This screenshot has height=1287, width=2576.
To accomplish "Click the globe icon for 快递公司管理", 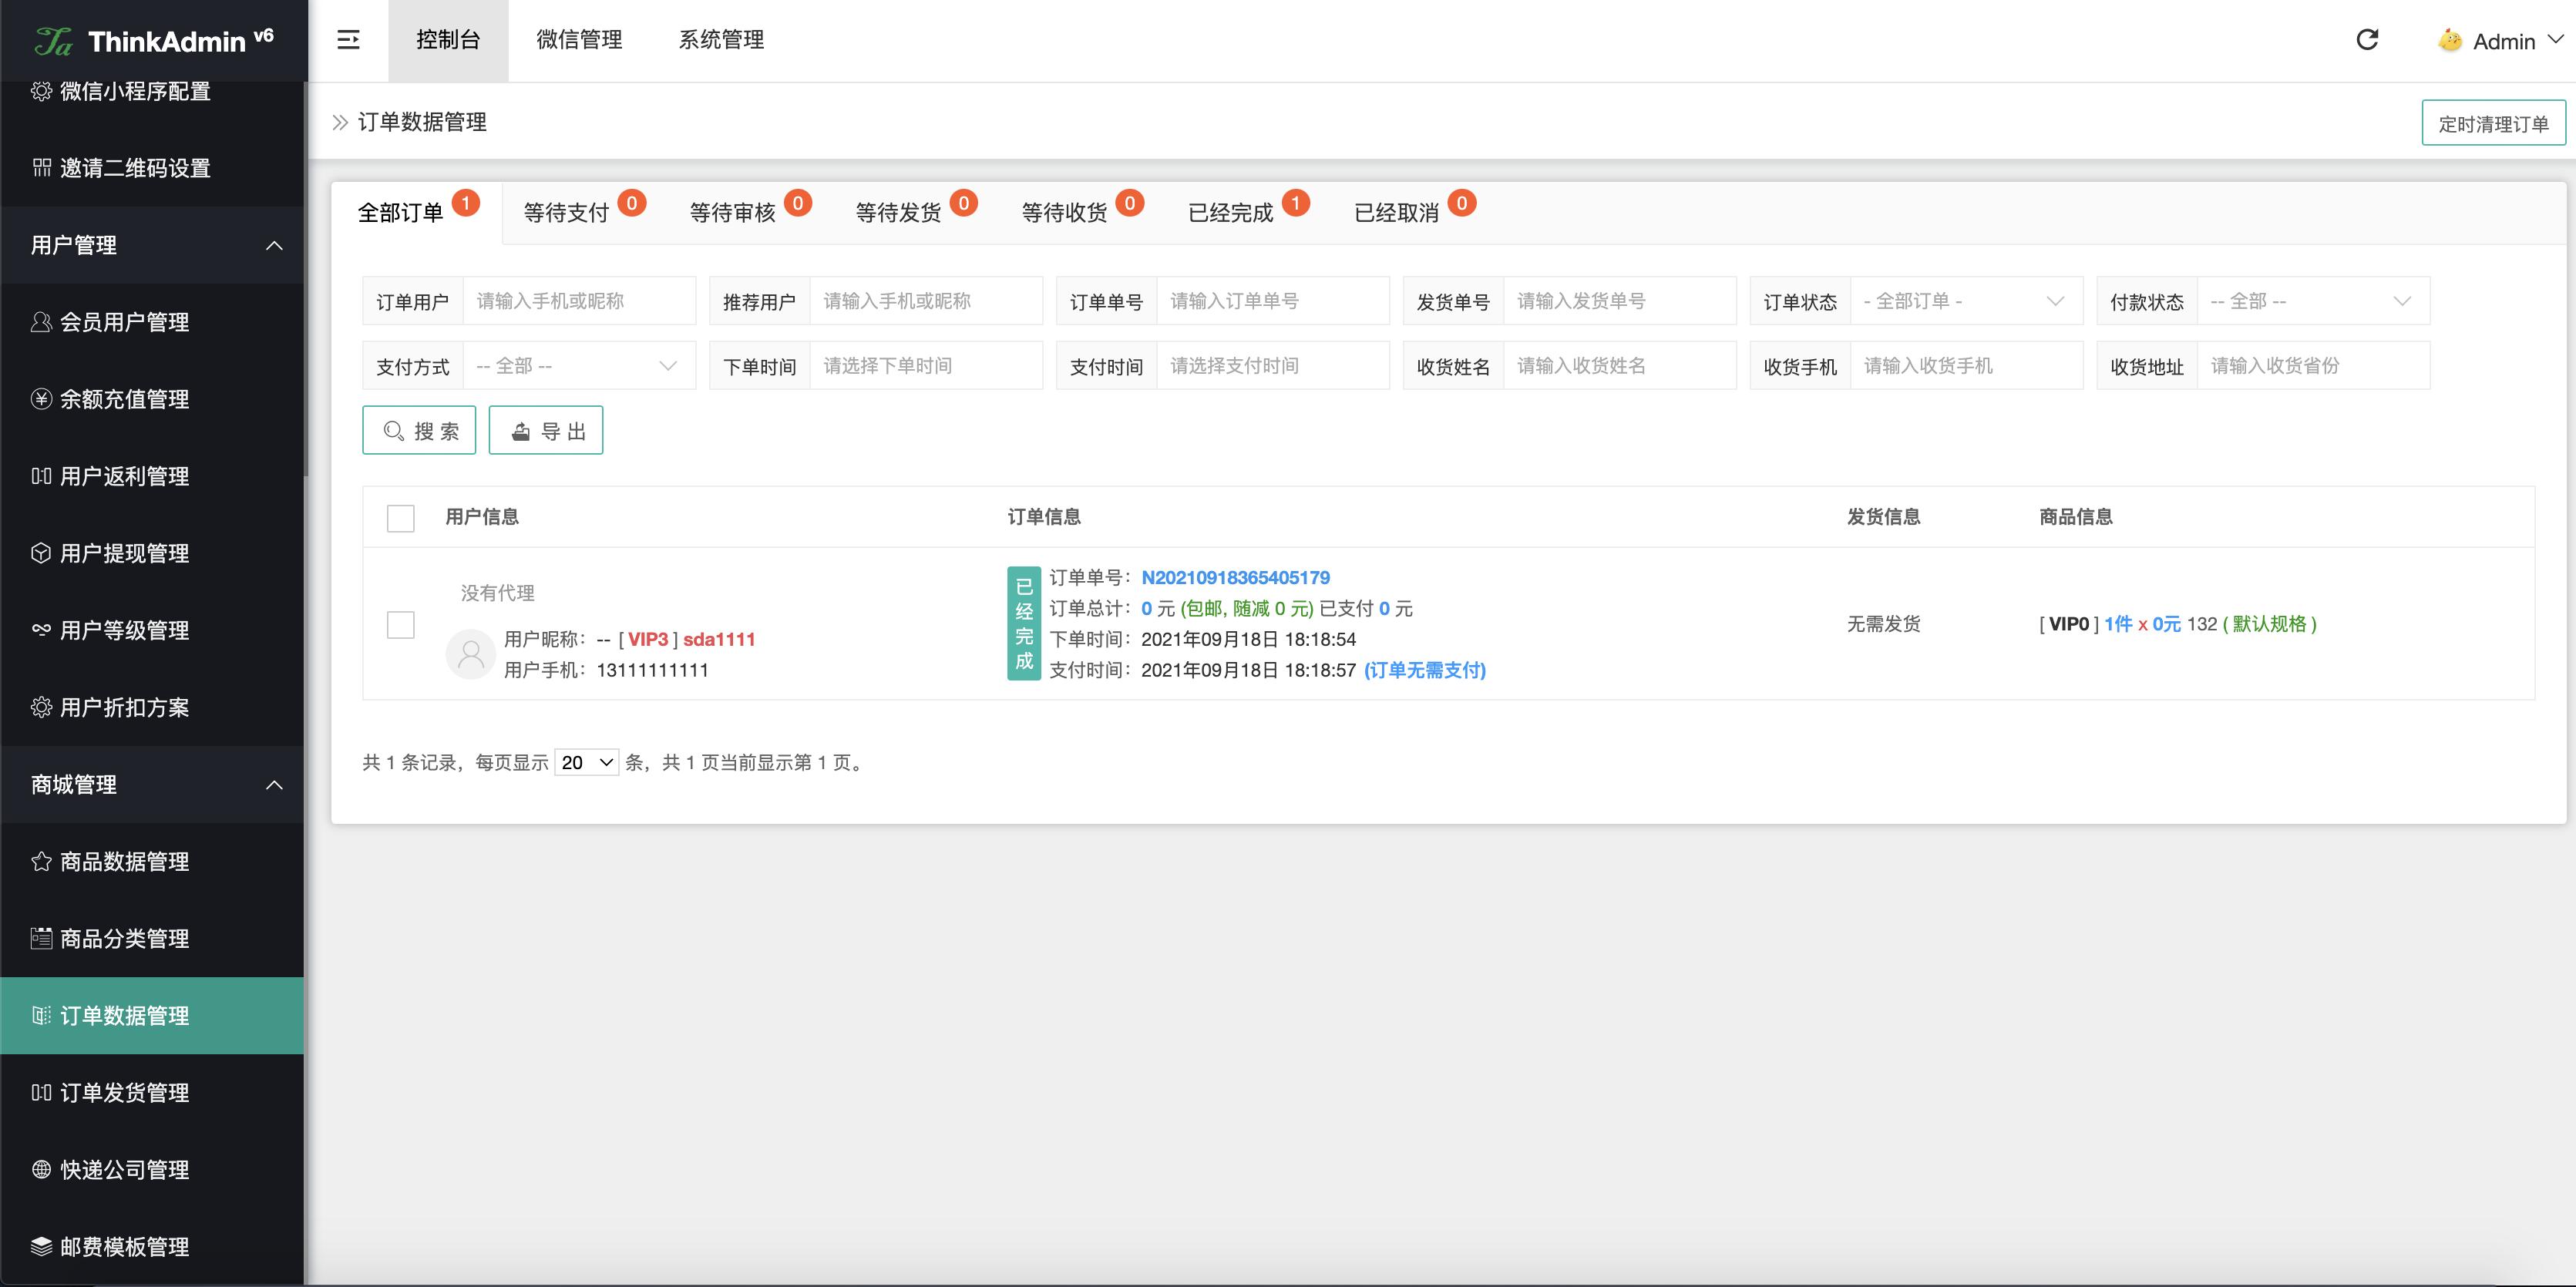I will pyautogui.click(x=41, y=1169).
